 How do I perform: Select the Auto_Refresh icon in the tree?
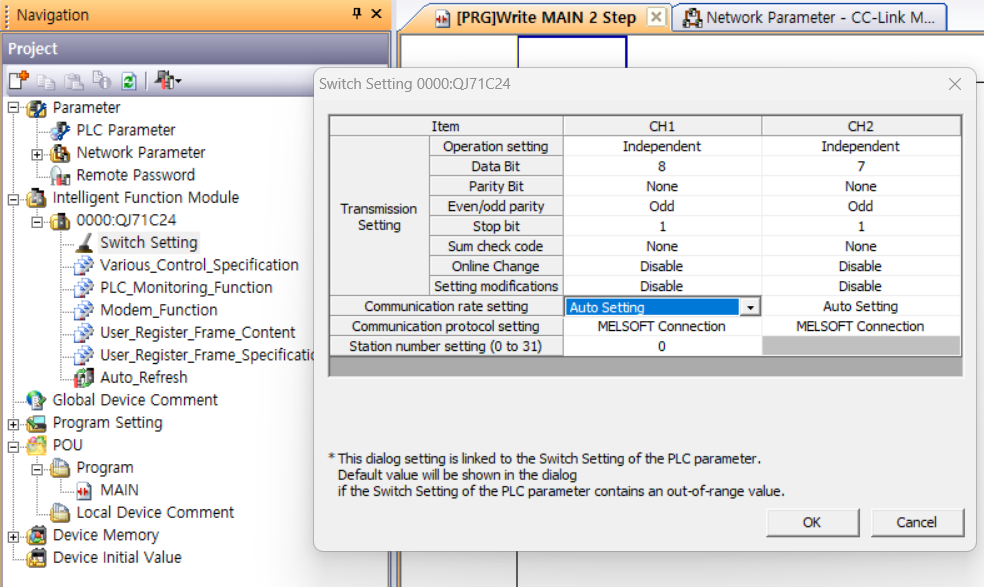pyautogui.click(x=84, y=378)
